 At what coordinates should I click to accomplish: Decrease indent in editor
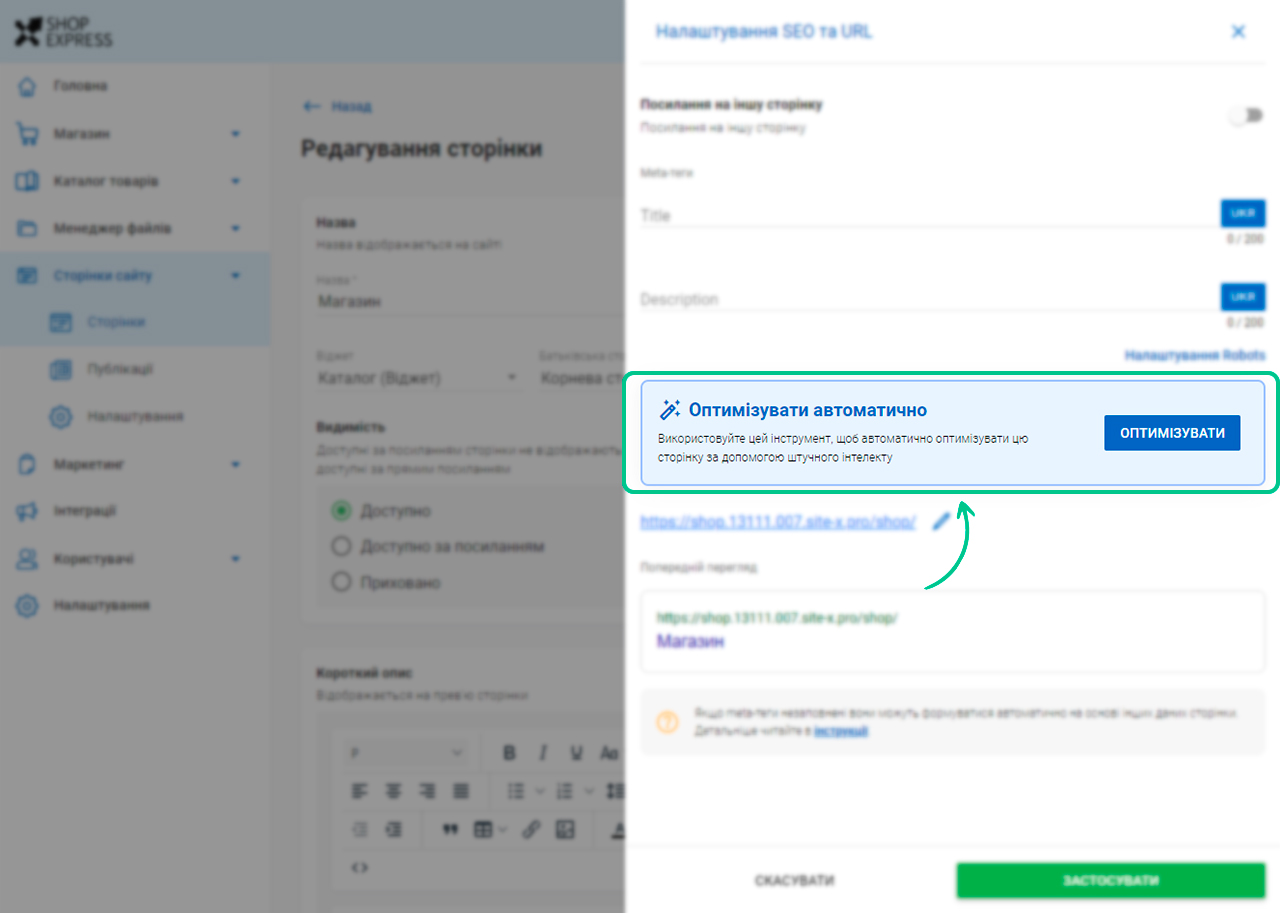tap(360, 829)
